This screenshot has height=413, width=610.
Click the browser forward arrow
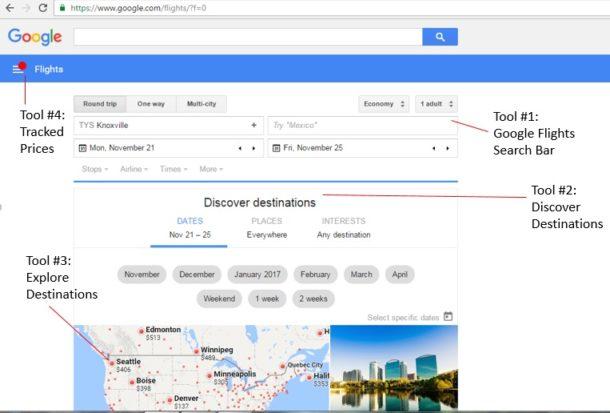(x=26, y=7)
